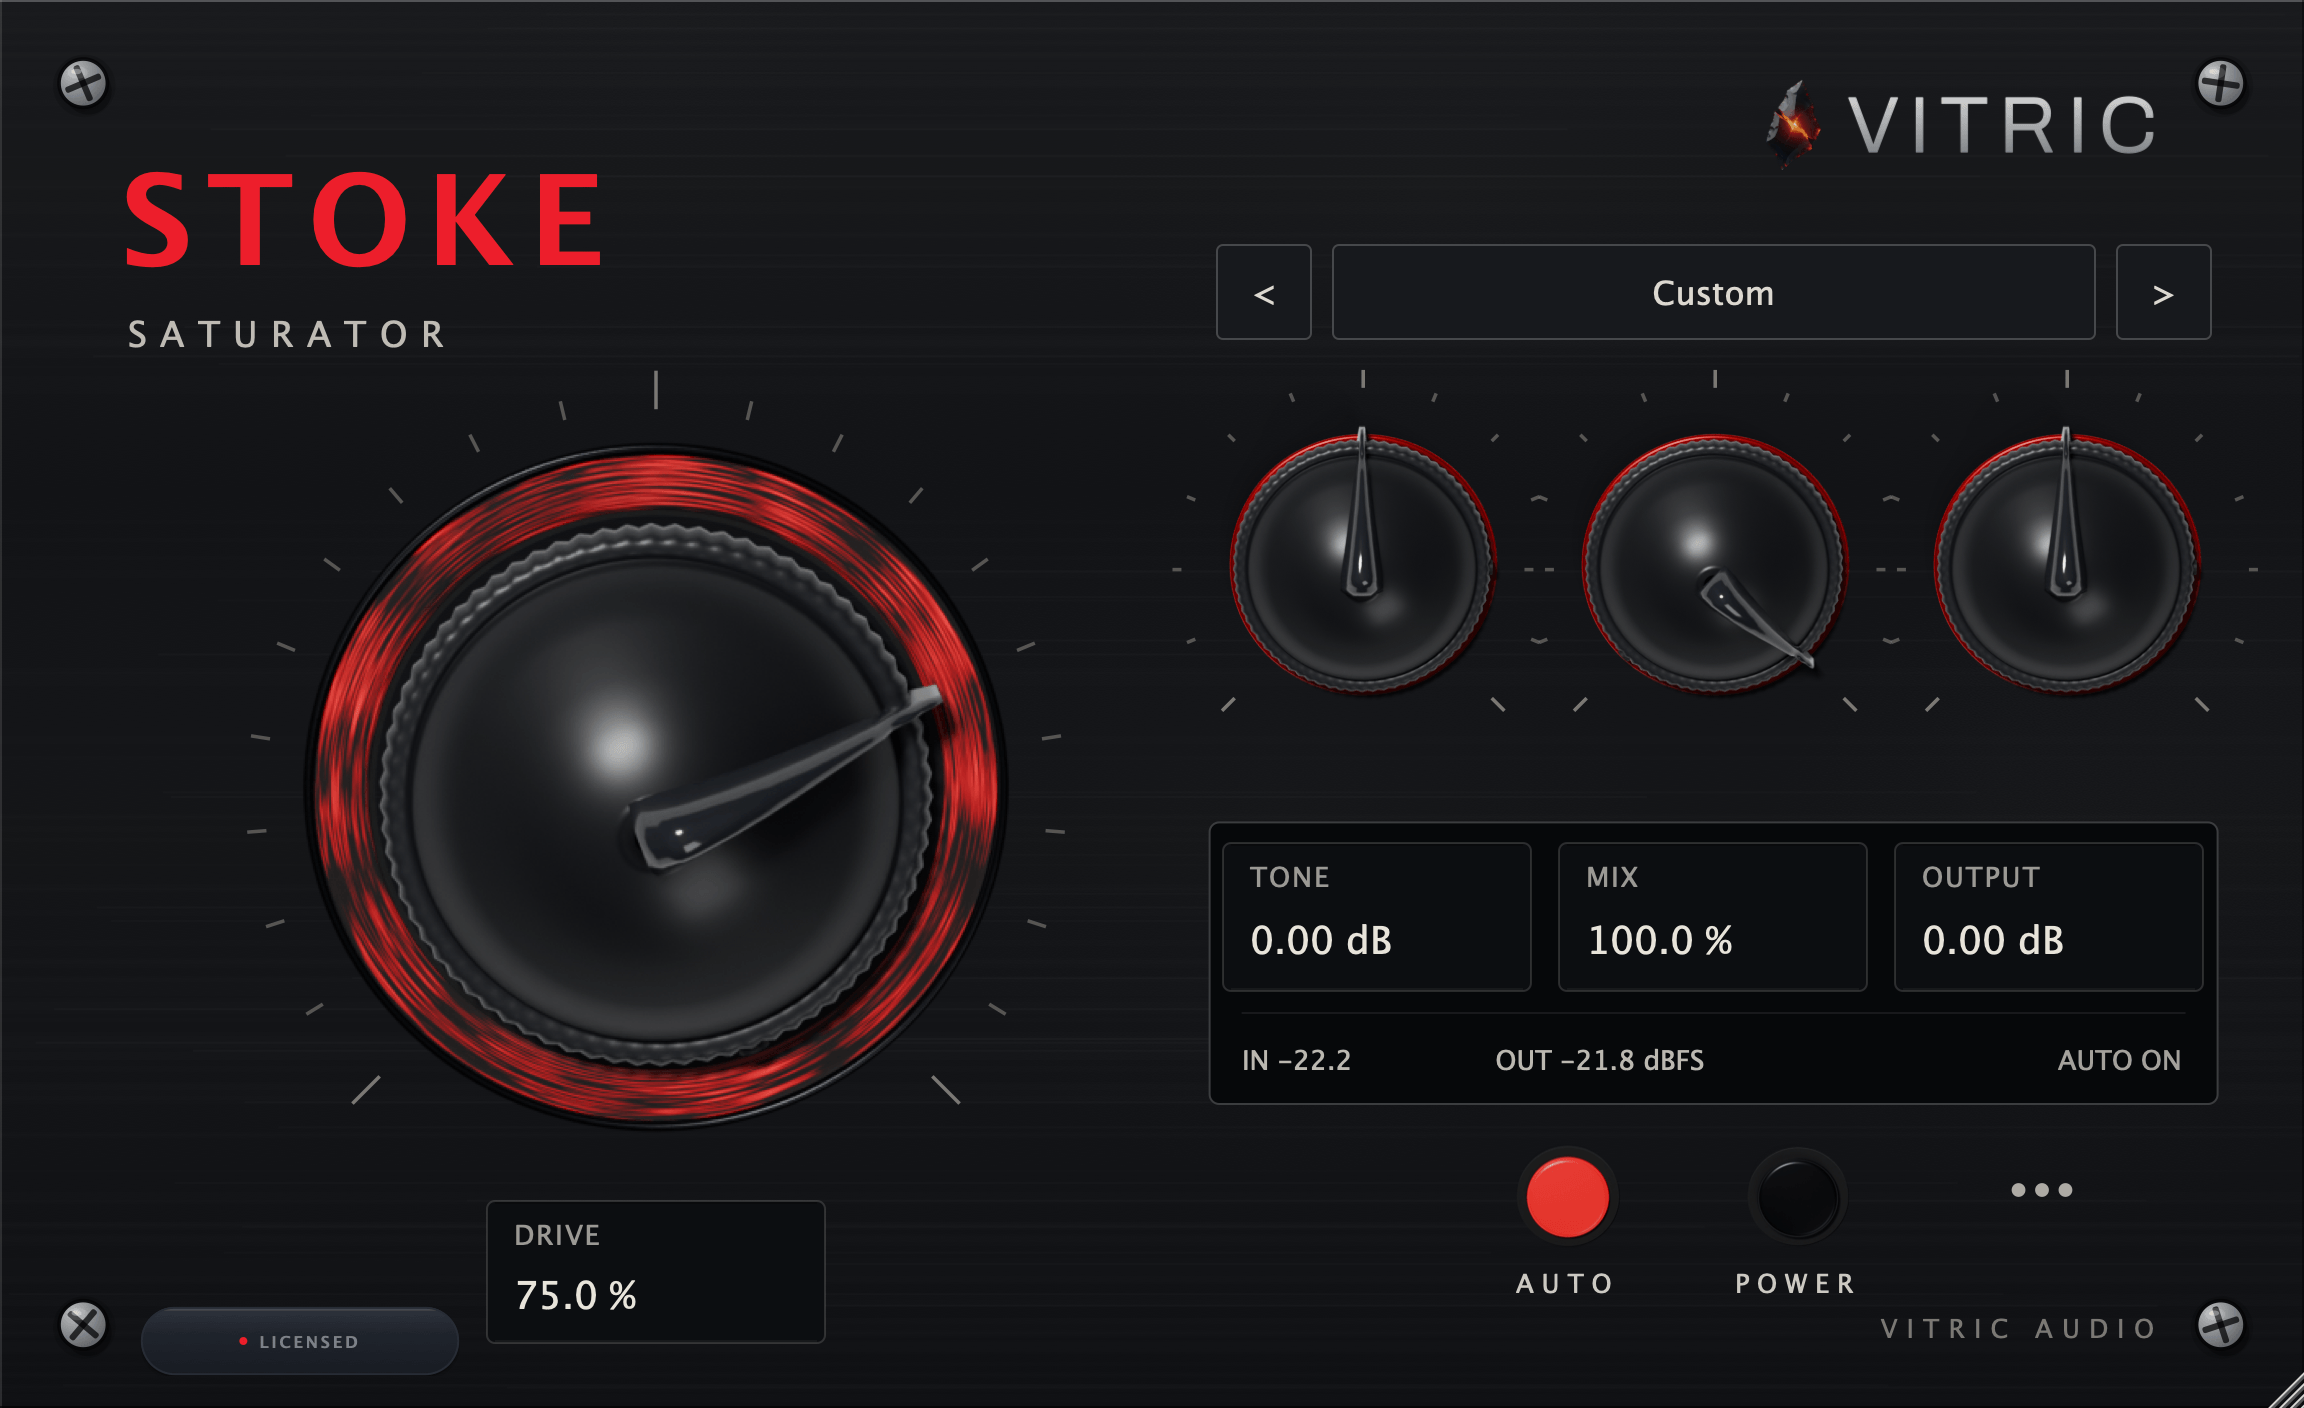Click the Vitric flame logo icon
This screenshot has width=2304, height=1408.
tap(1795, 125)
